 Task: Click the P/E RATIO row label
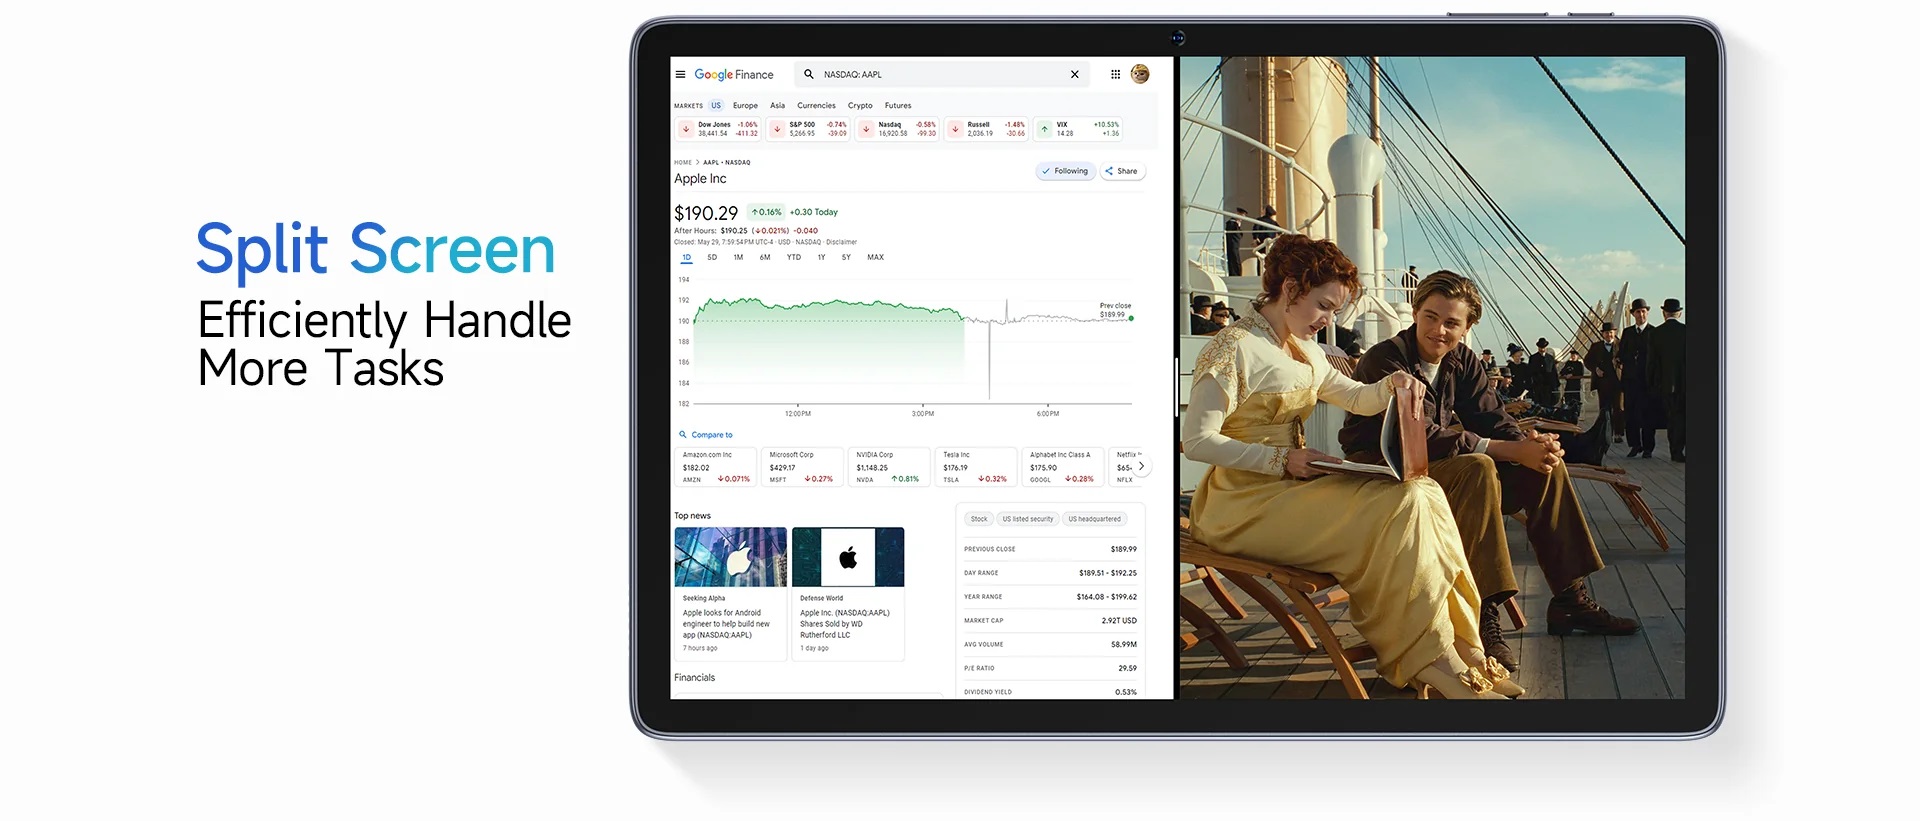pos(979,668)
